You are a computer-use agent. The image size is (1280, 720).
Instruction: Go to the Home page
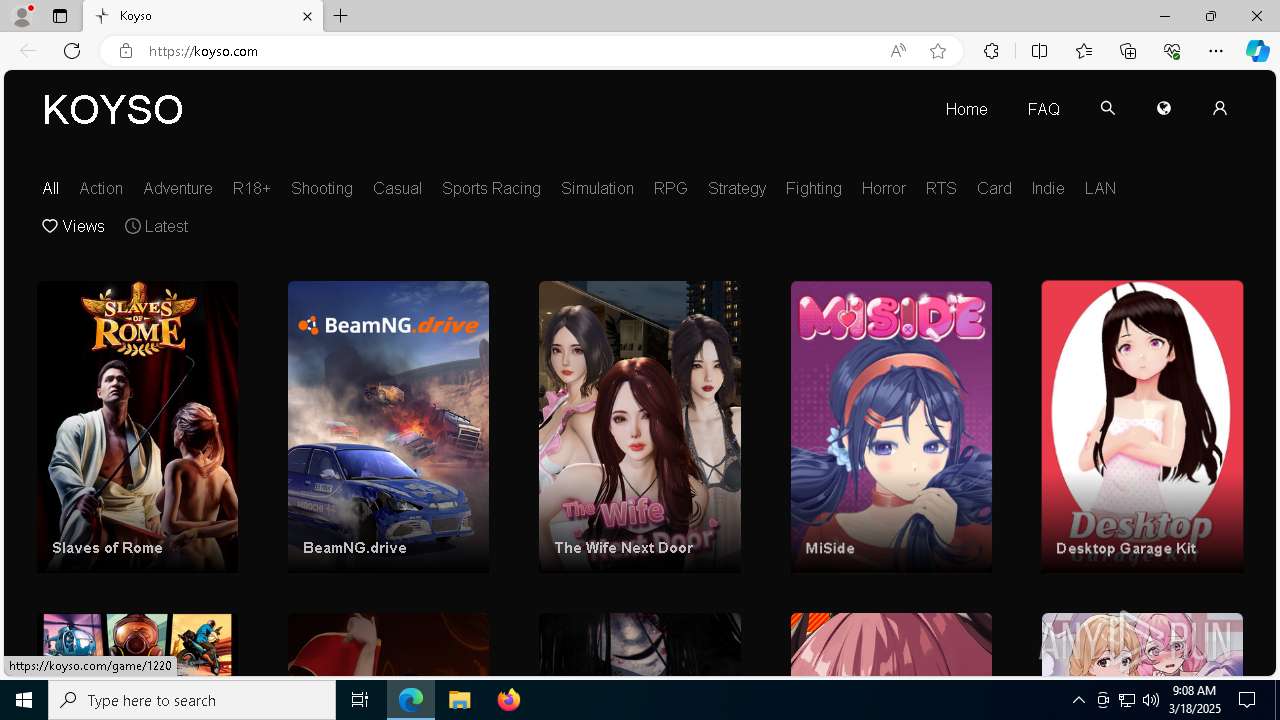coord(966,109)
